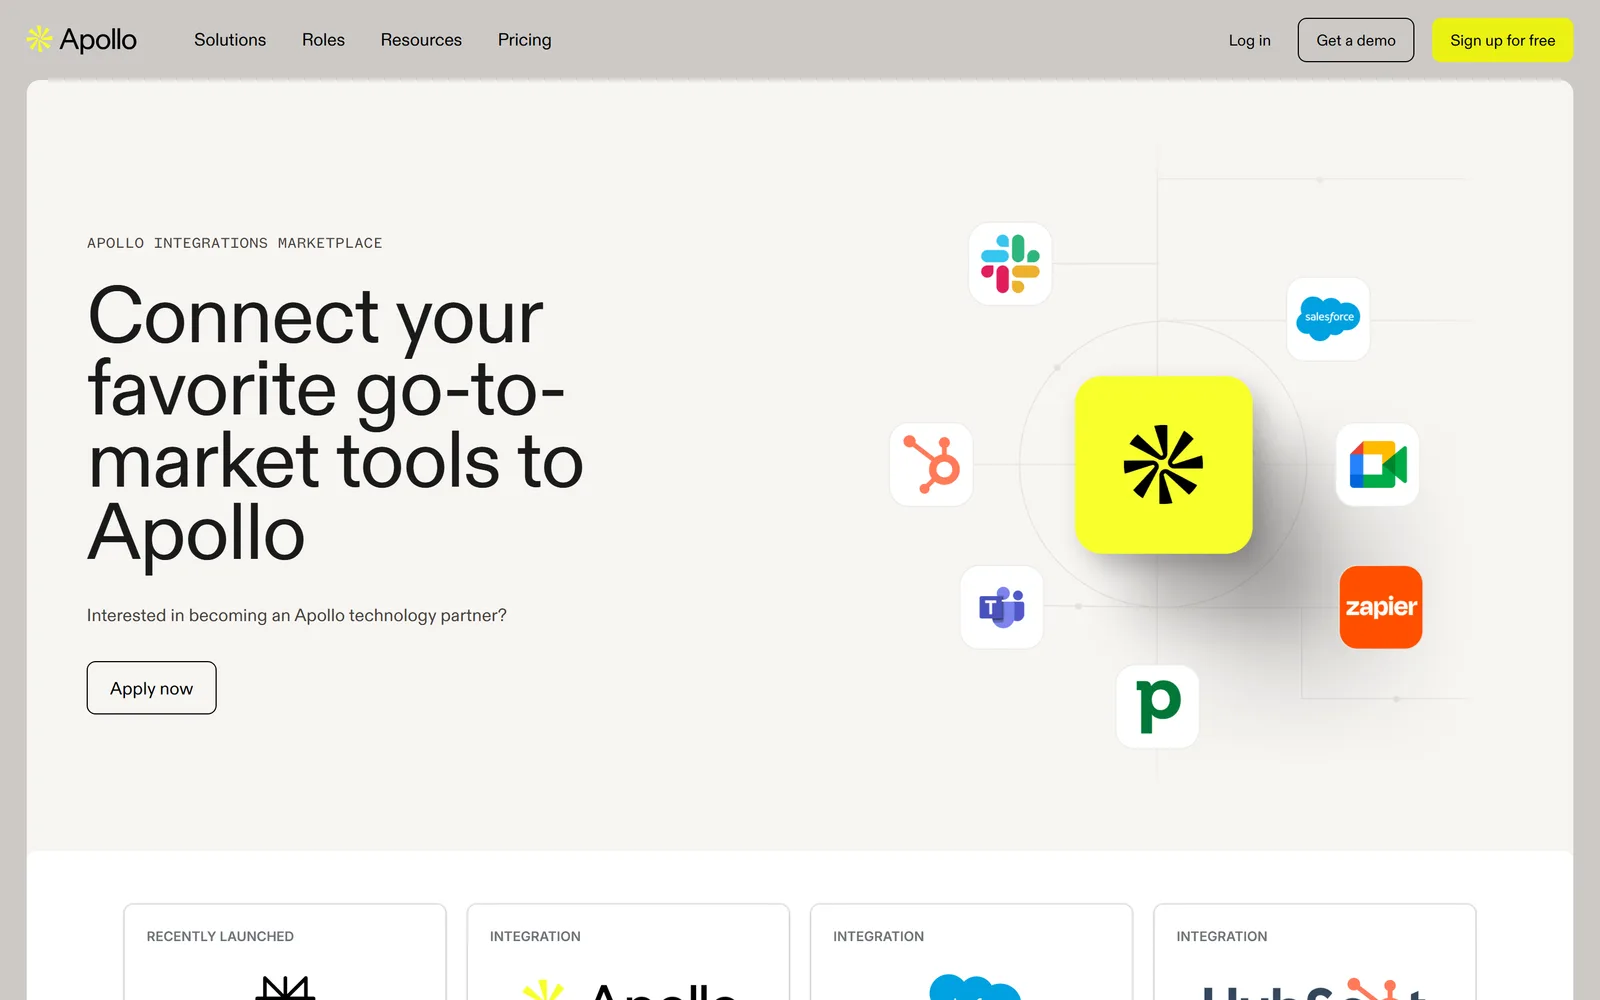The height and width of the screenshot is (1000, 1600).
Task: Open the Recently Launched card
Action: click(x=285, y=952)
